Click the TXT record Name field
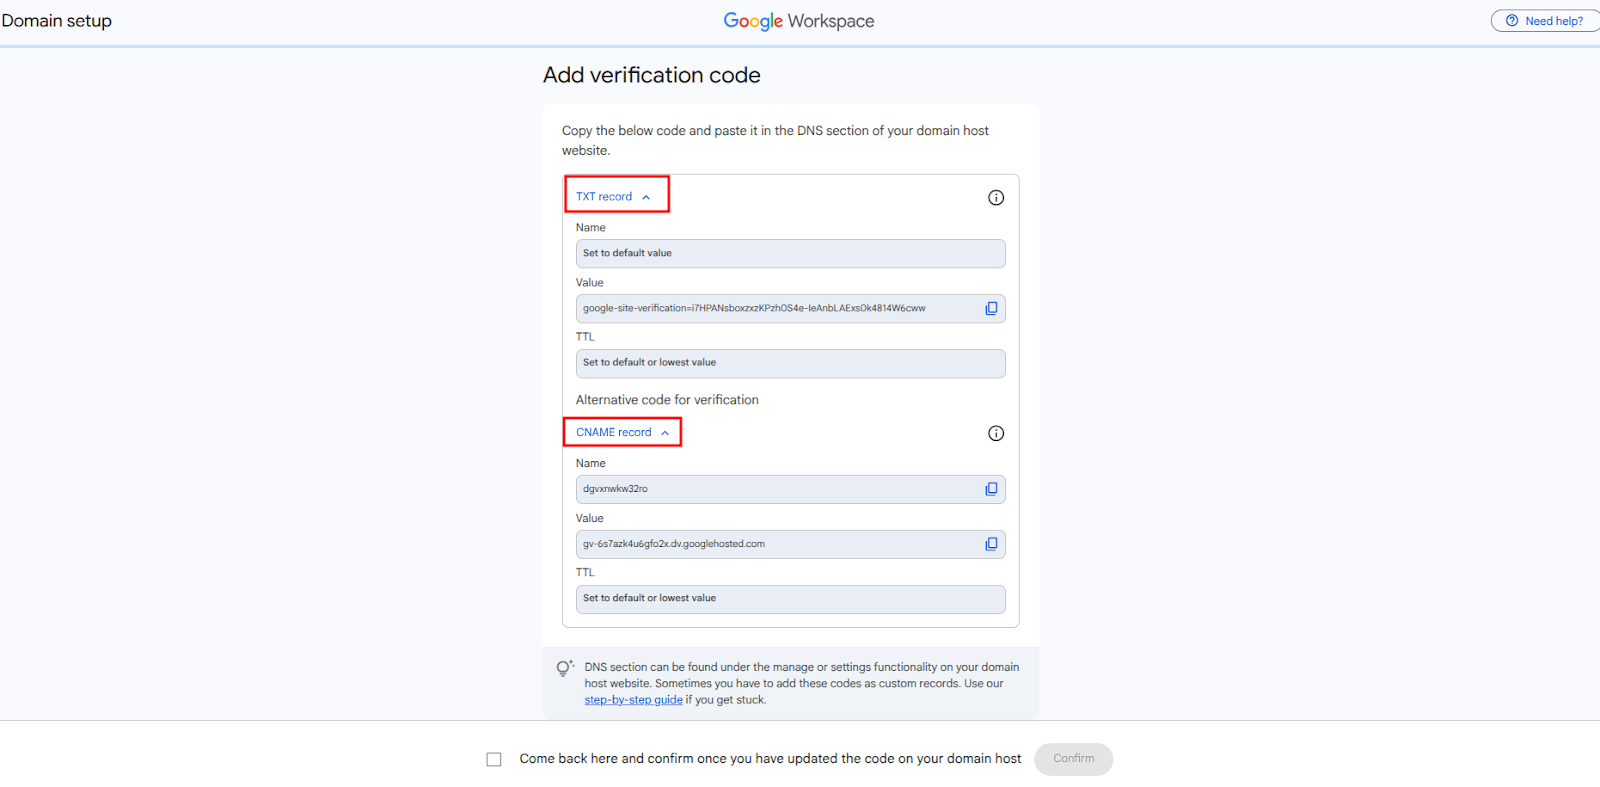The image size is (1600, 787). (x=790, y=254)
